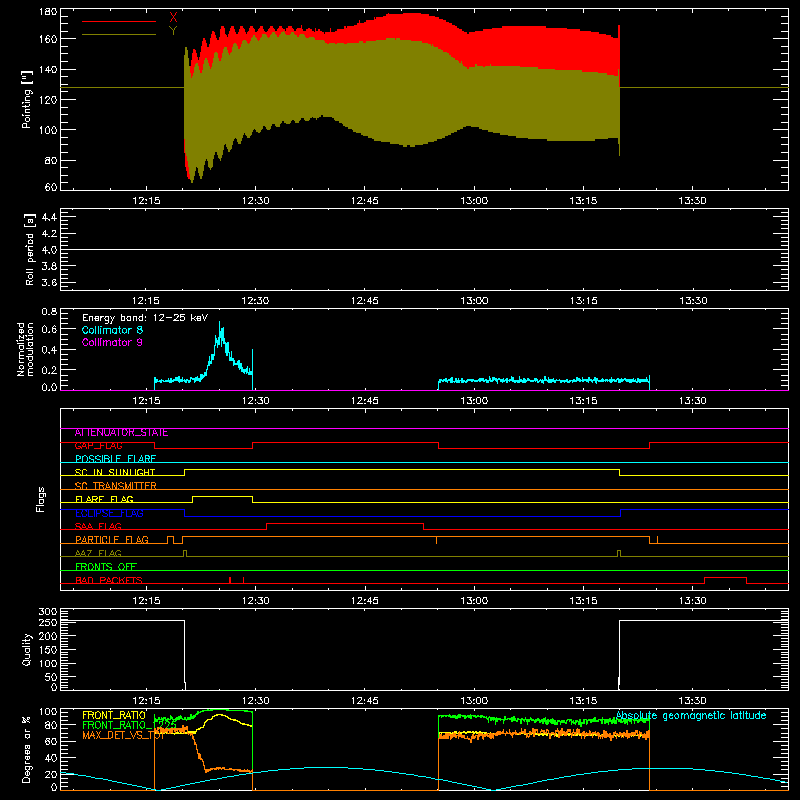Click 13:15 on the modulation plot time axis
This screenshot has width=800, height=800.
pos(583,401)
